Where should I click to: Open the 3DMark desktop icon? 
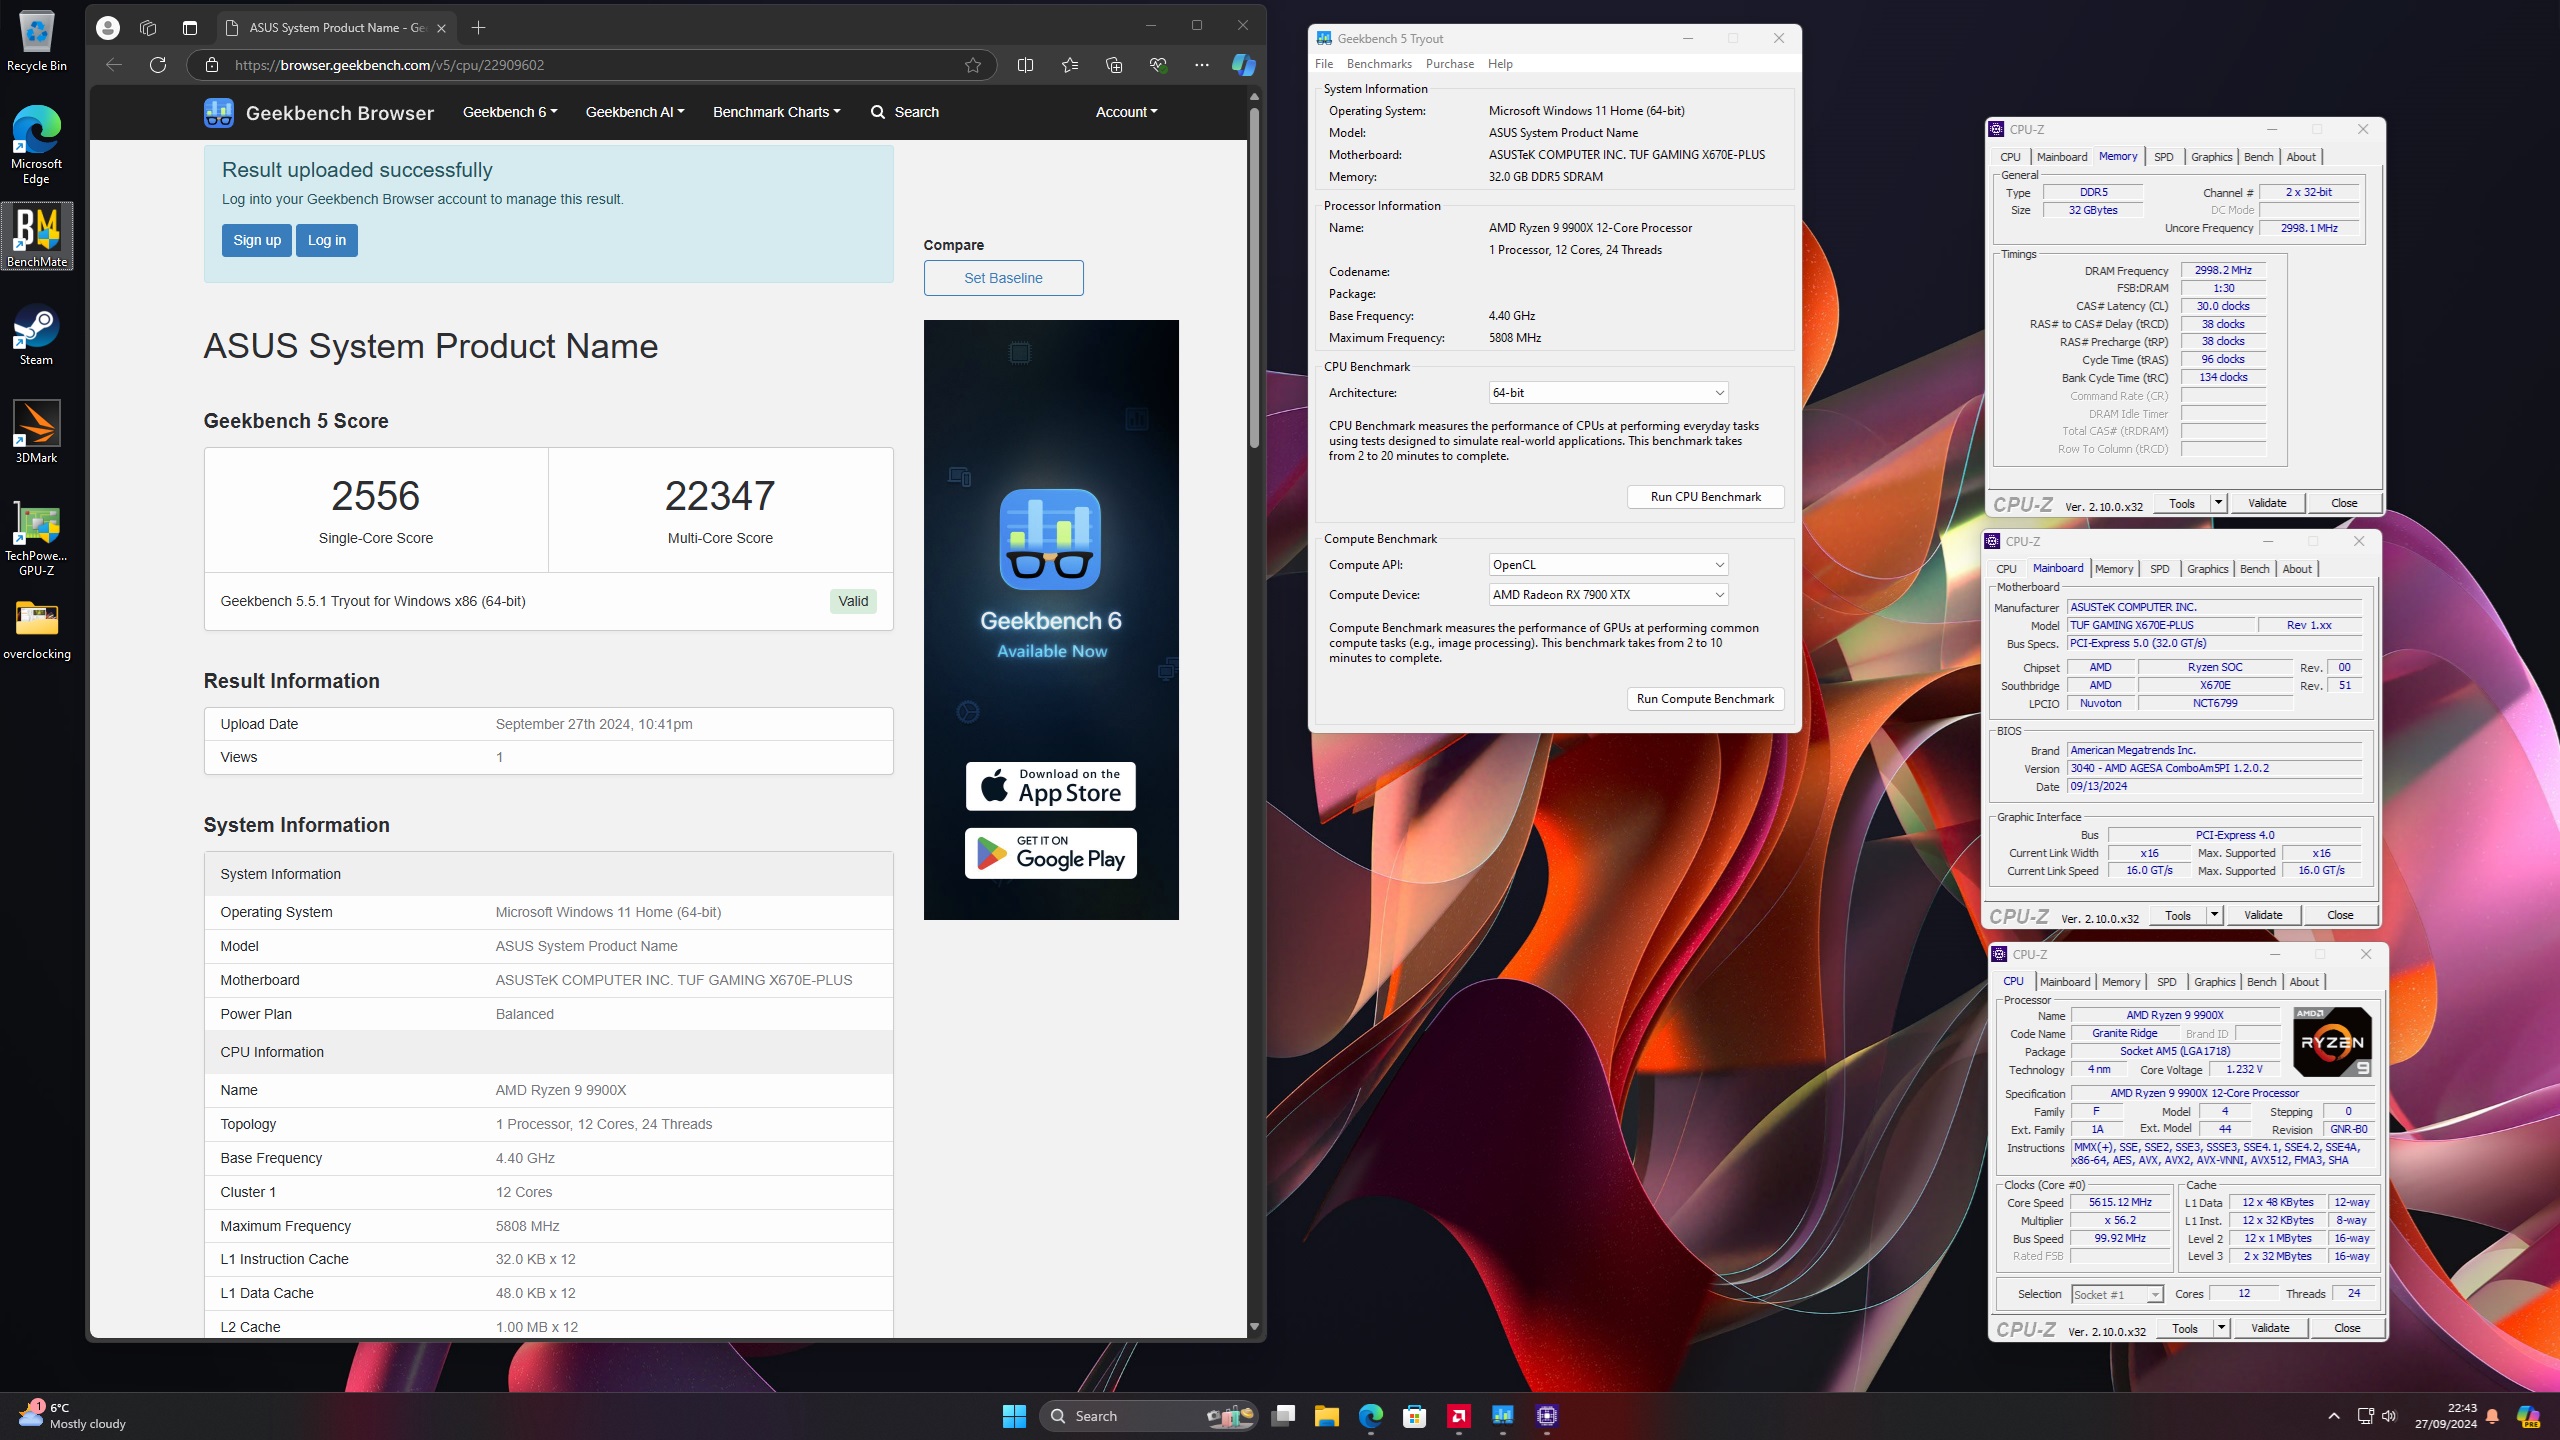coord(37,432)
